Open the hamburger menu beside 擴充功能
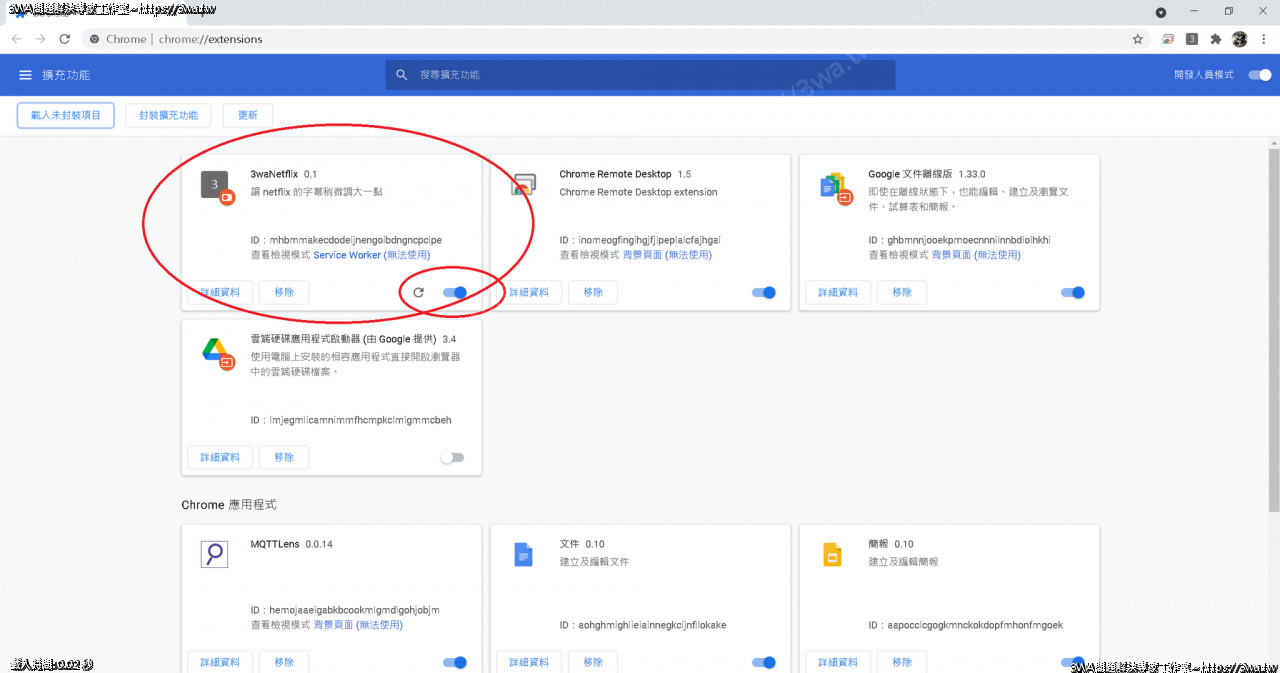This screenshot has height=673, width=1280. click(25, 75)
